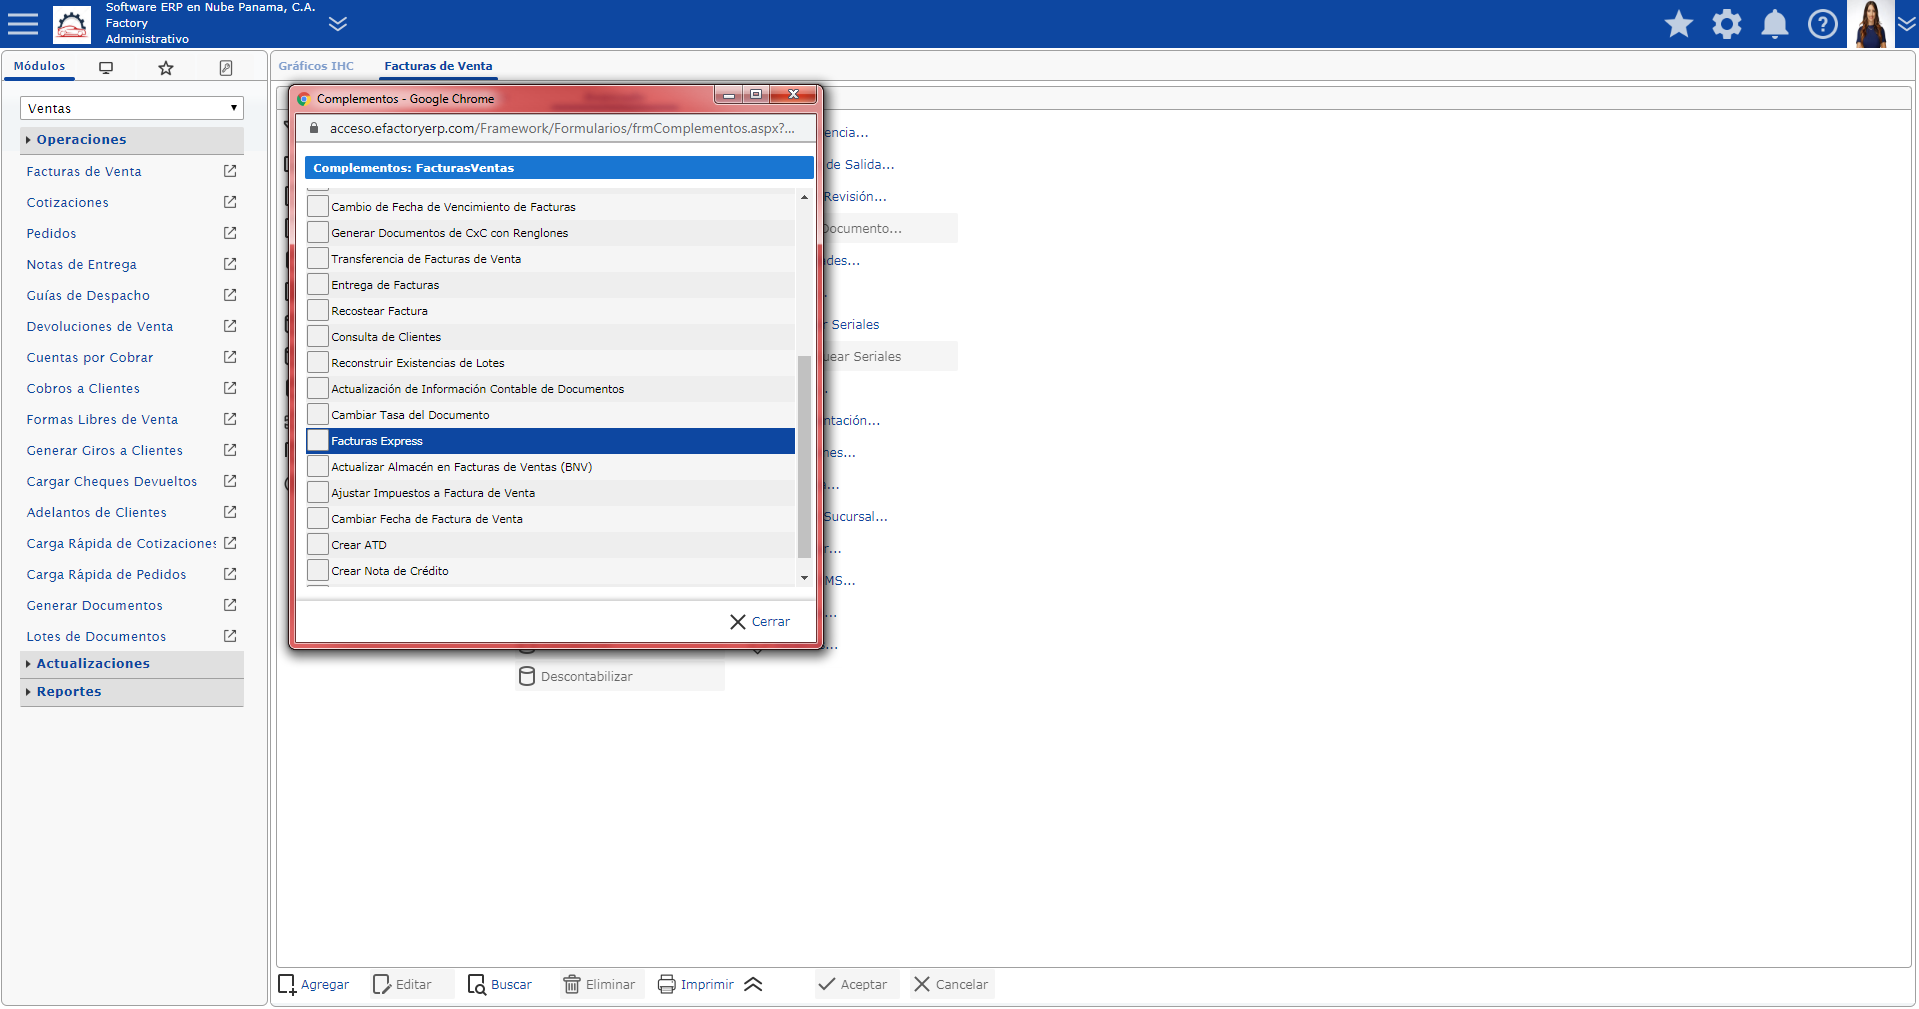Open the hamburger main menu
Image resolution: width=1919 pixels, height=1009 pixels.
point(23,24)
